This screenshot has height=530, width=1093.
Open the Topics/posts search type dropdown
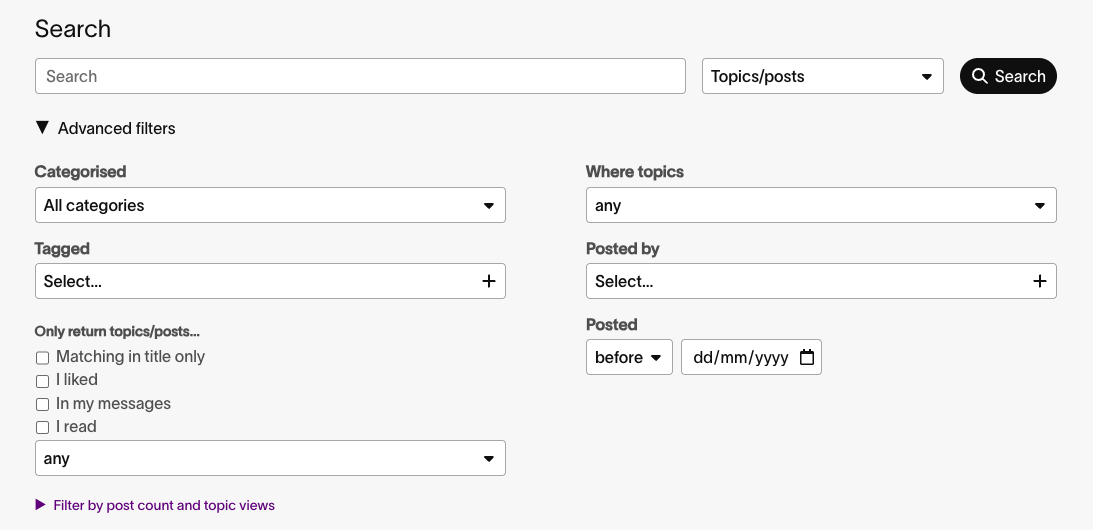[x=822, y=76]
